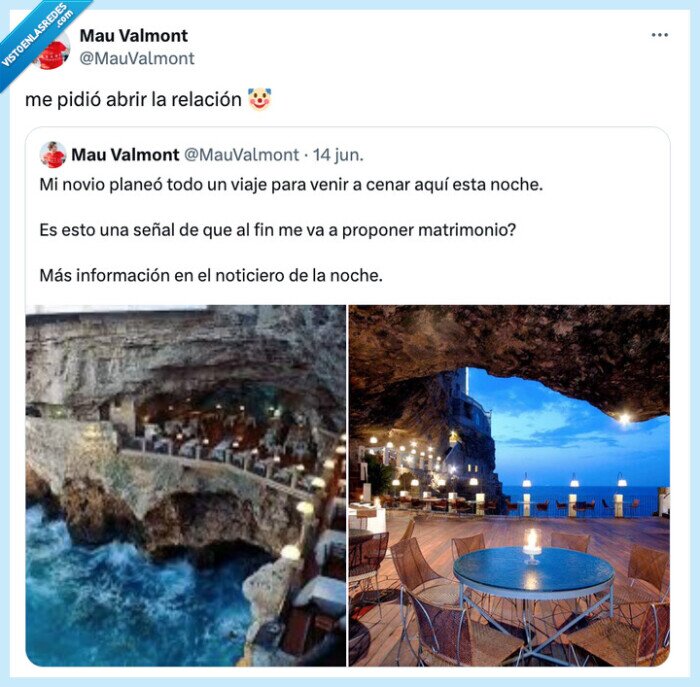Screen dimensions: 700x687
Task: Open the Mau Valmont display name at top
Action: pos(134,36)
